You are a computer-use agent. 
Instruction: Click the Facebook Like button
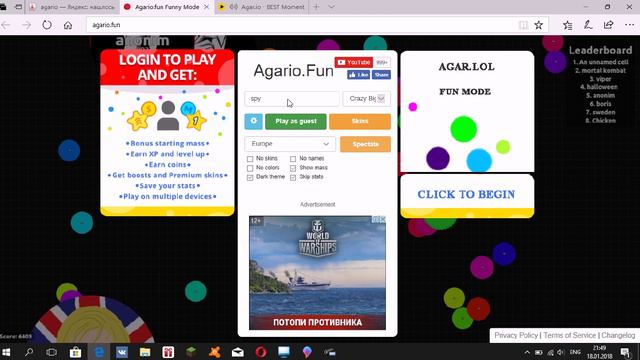tap(358, 75)
